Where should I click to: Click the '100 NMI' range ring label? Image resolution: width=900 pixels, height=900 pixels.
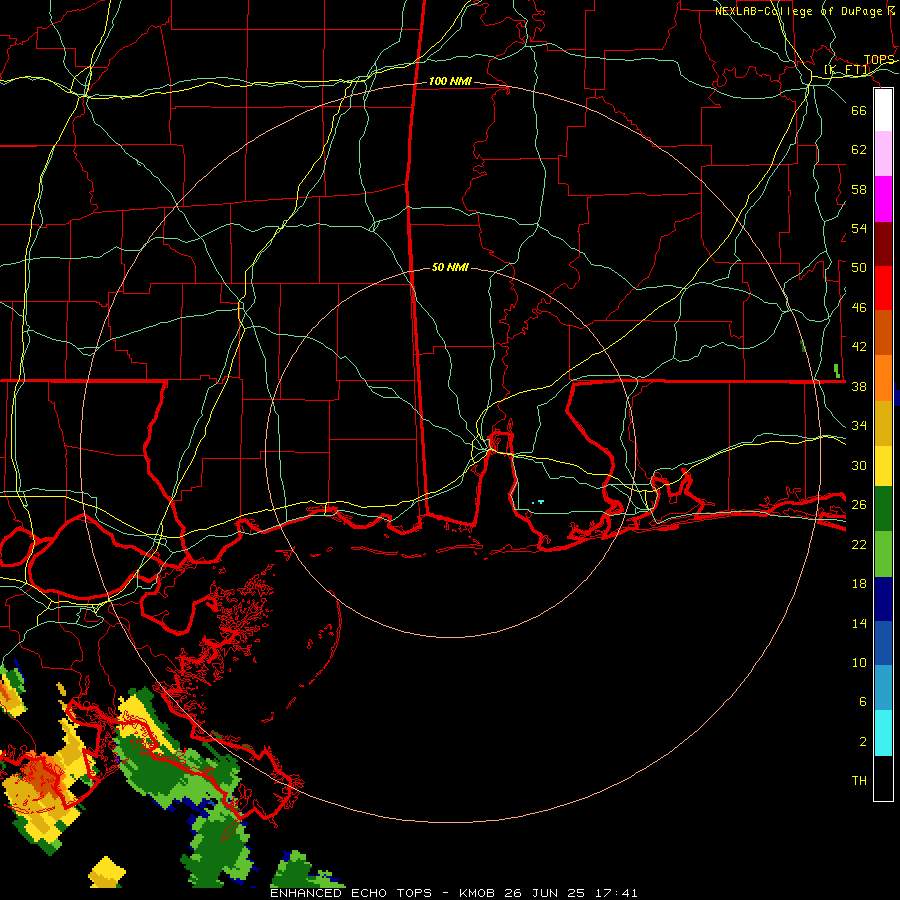450,82
